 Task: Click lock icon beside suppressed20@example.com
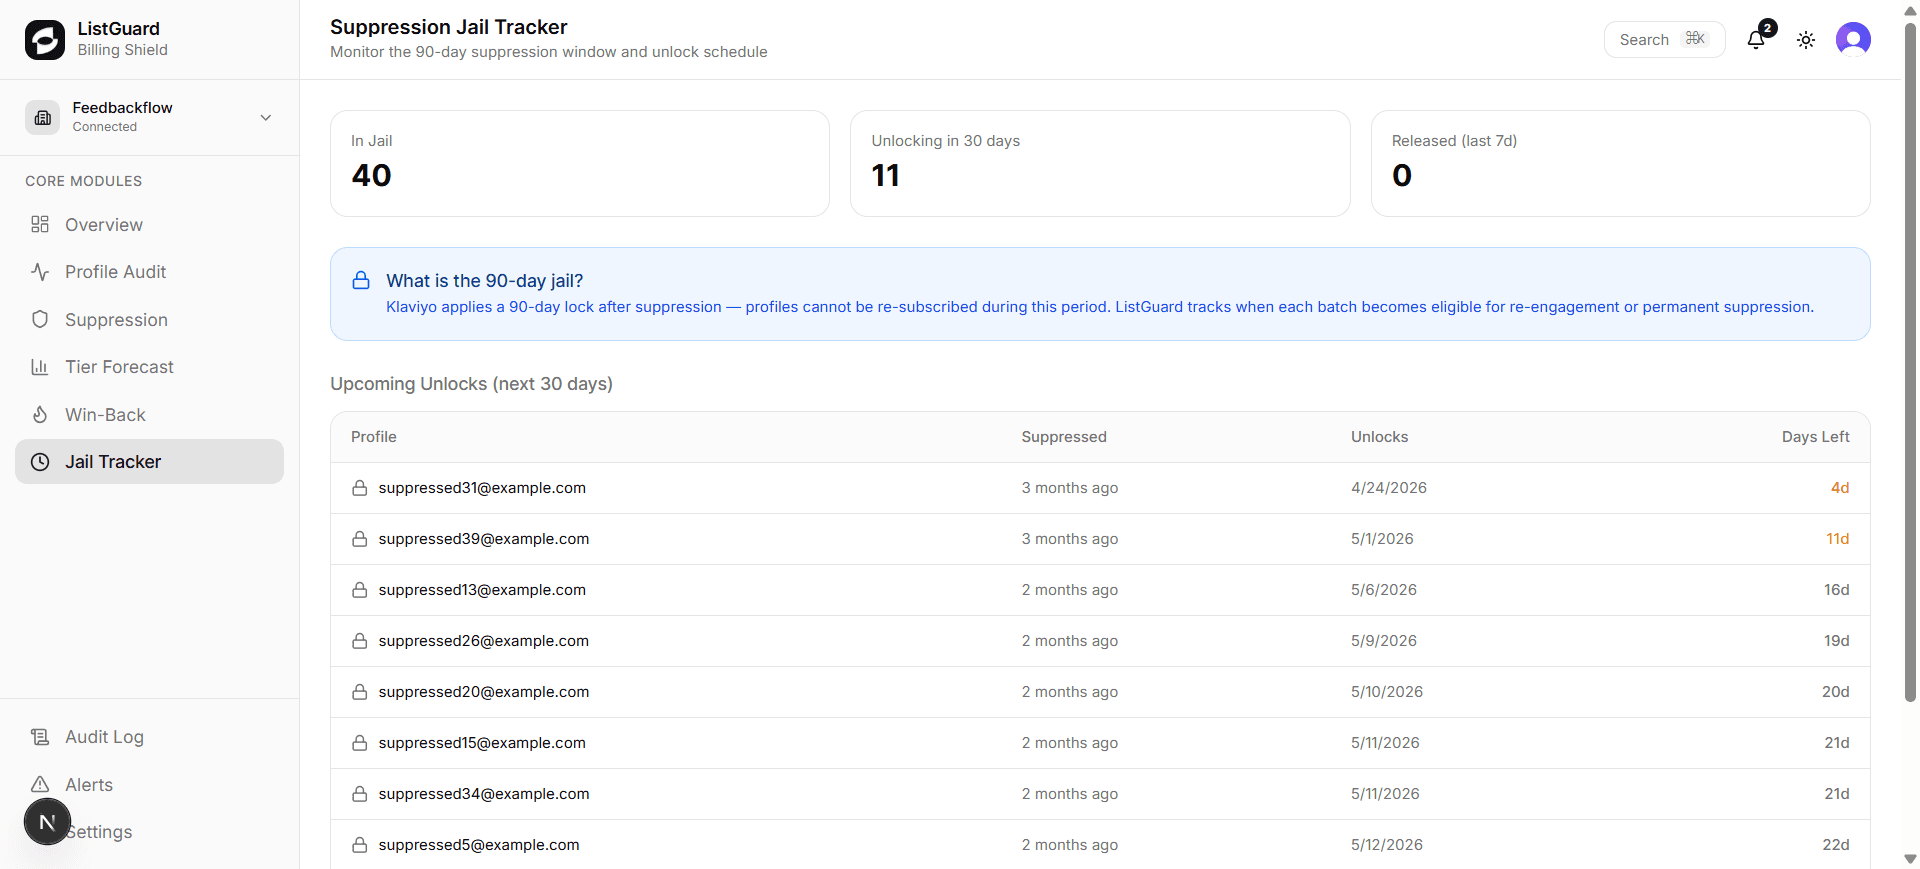coord(359,692)
